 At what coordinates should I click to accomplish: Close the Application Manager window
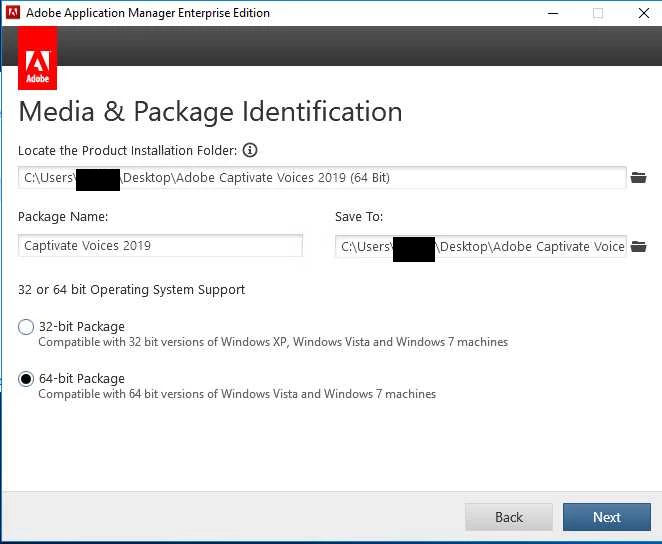click(644, 13)
